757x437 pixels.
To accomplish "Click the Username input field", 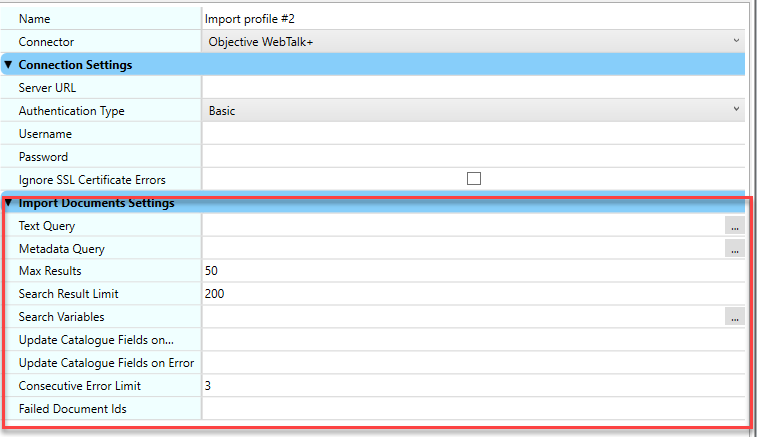I will (x=474, y=134).
